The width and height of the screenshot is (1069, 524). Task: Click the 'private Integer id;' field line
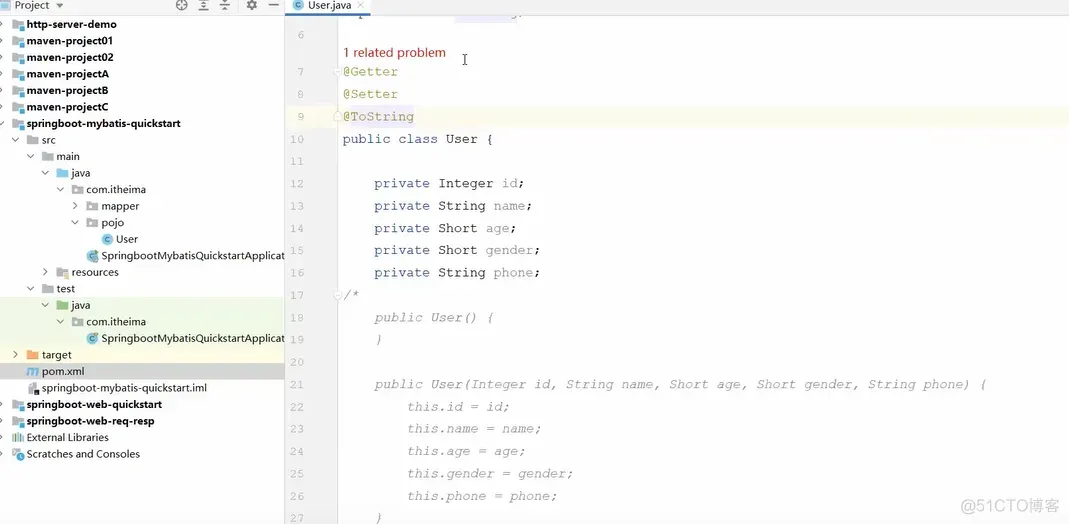449,183
